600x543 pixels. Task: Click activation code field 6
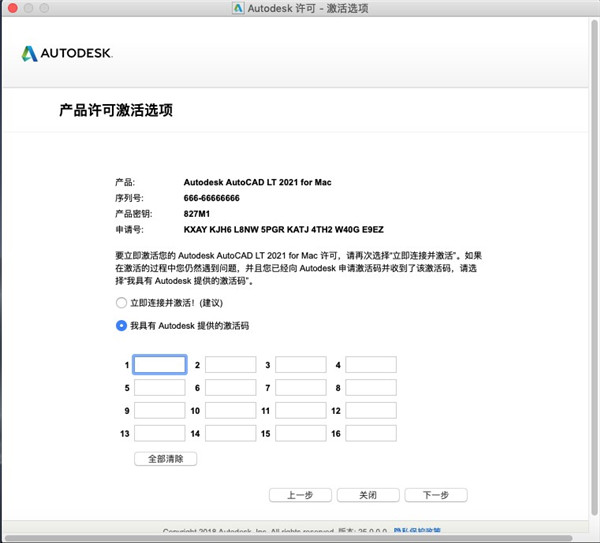tap(230, 388)
